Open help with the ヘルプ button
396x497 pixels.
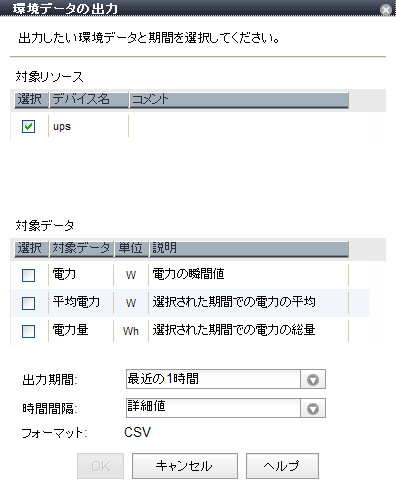point(282,466)
